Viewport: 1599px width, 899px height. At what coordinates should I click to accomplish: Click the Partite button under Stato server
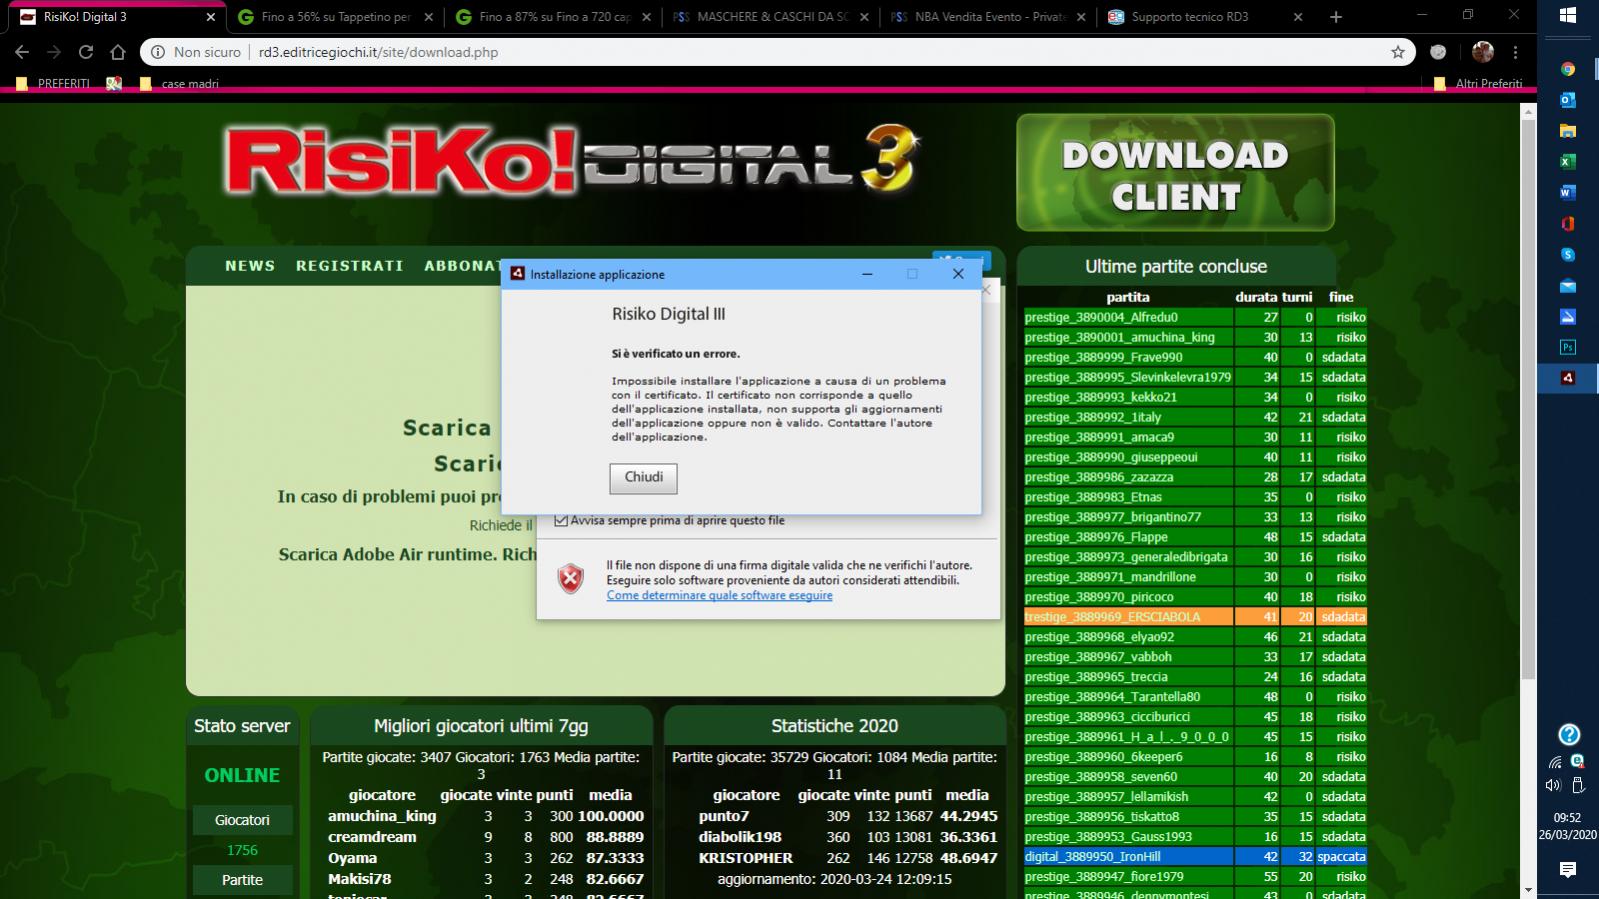coord(242,880)
